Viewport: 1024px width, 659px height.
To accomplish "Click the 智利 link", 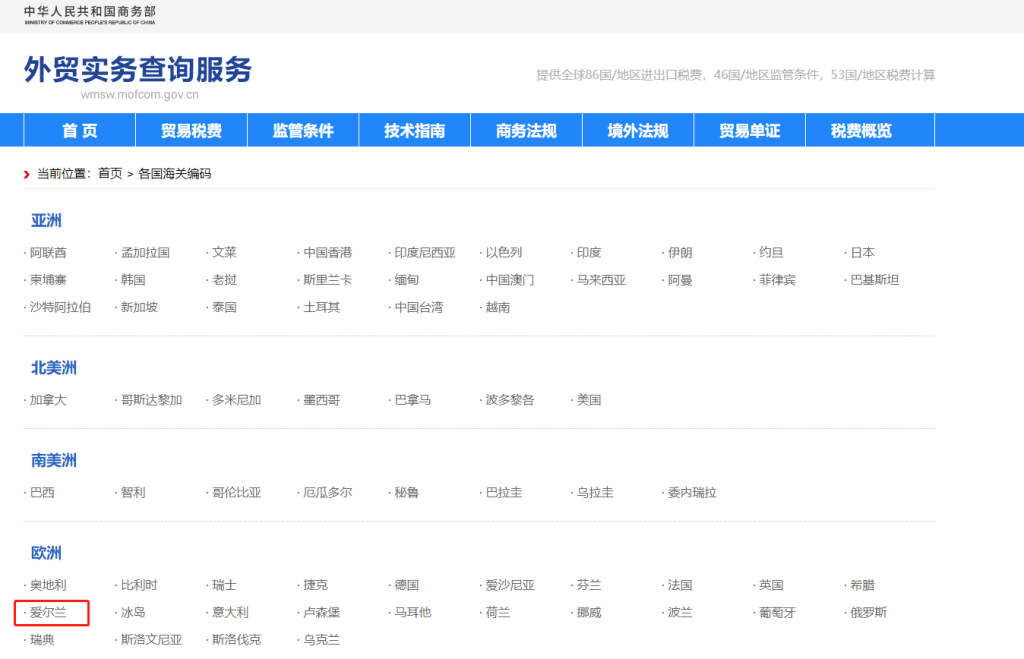I will coord(133,493).
